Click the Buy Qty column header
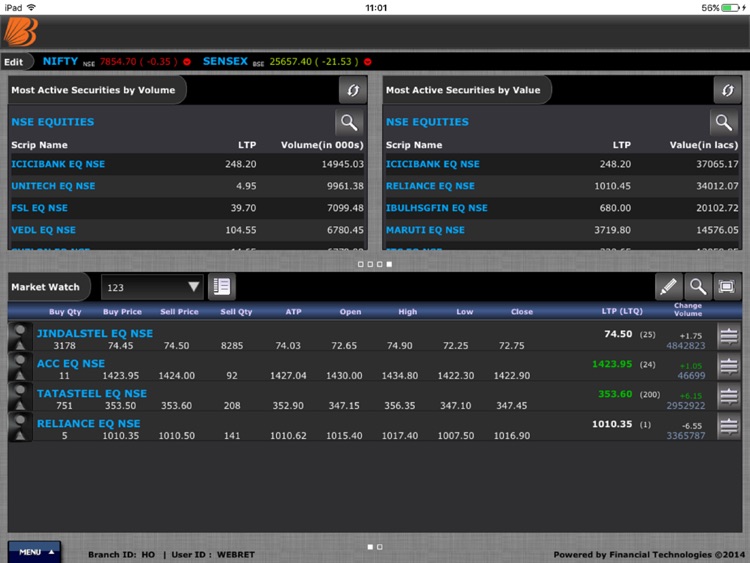The image size is (750, 563). pyautogui.click(x=65, y=312)
